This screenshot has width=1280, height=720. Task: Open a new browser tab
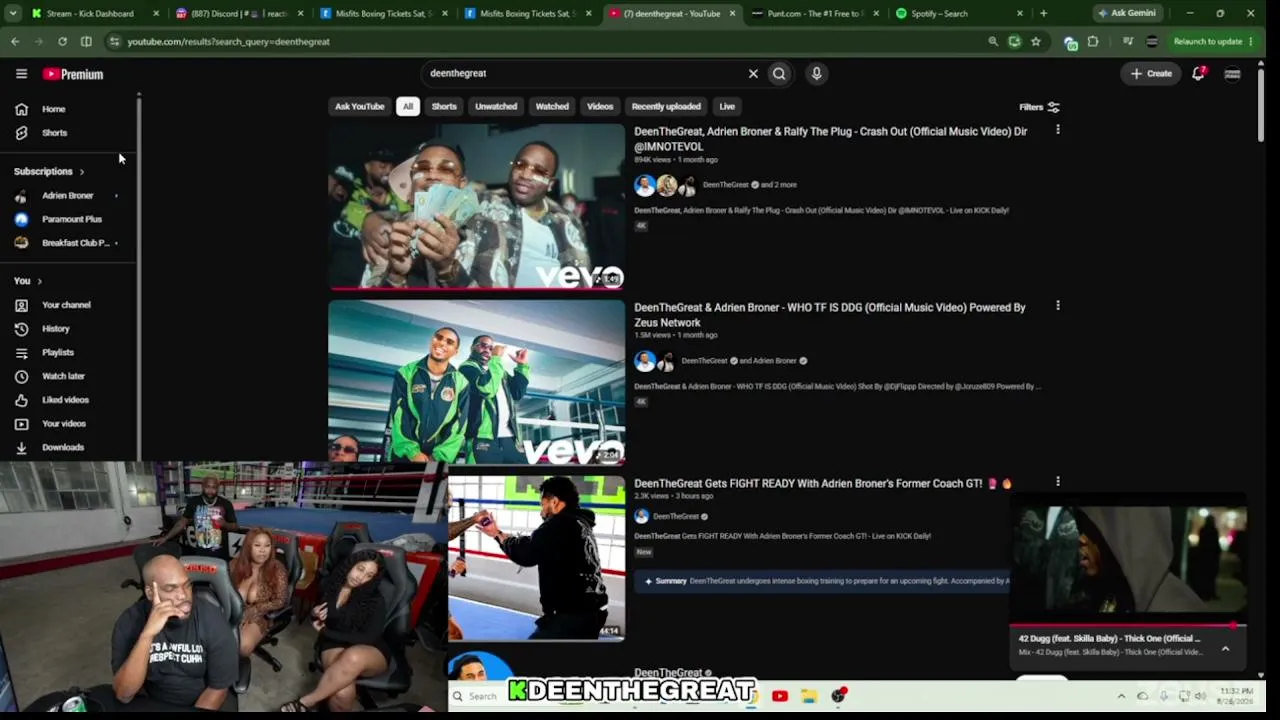[1043, 13]
